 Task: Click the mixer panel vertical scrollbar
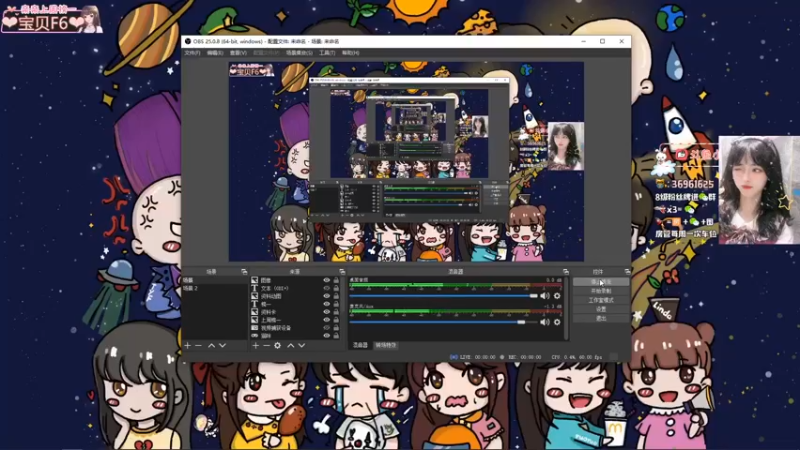coord(566,309)
